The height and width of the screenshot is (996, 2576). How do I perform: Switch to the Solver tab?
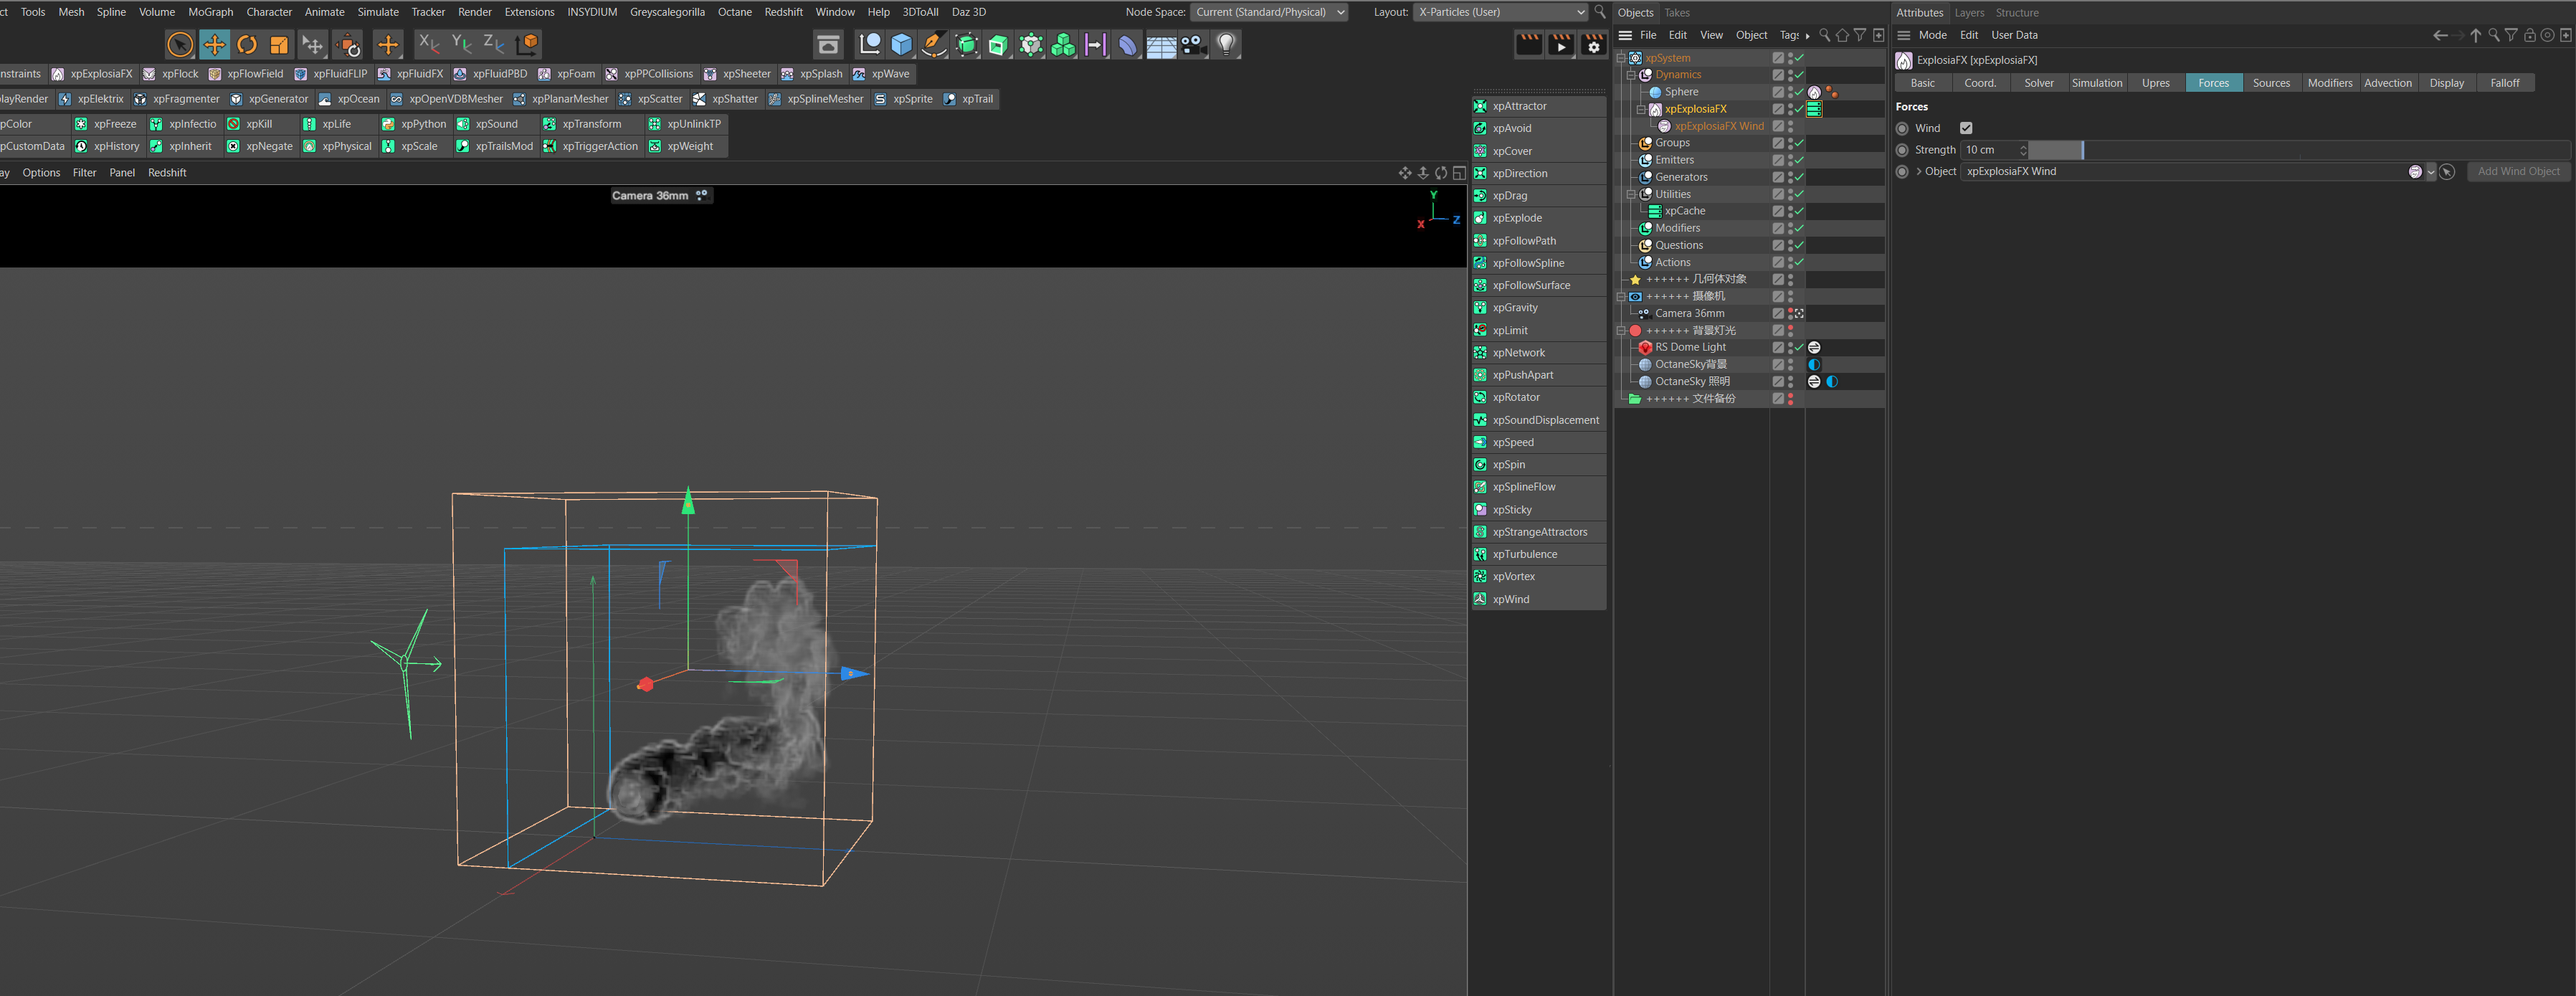pyautogui.click(x=2038, y=83)
